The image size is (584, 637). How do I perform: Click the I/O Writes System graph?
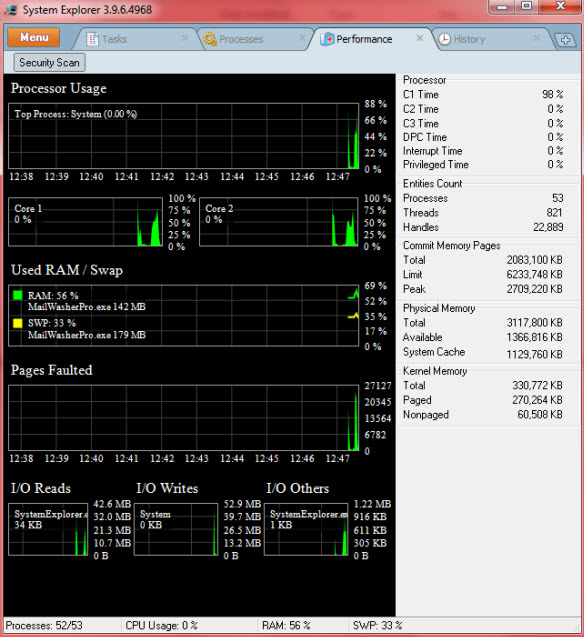pyautogui.click(x=176, y=529)
